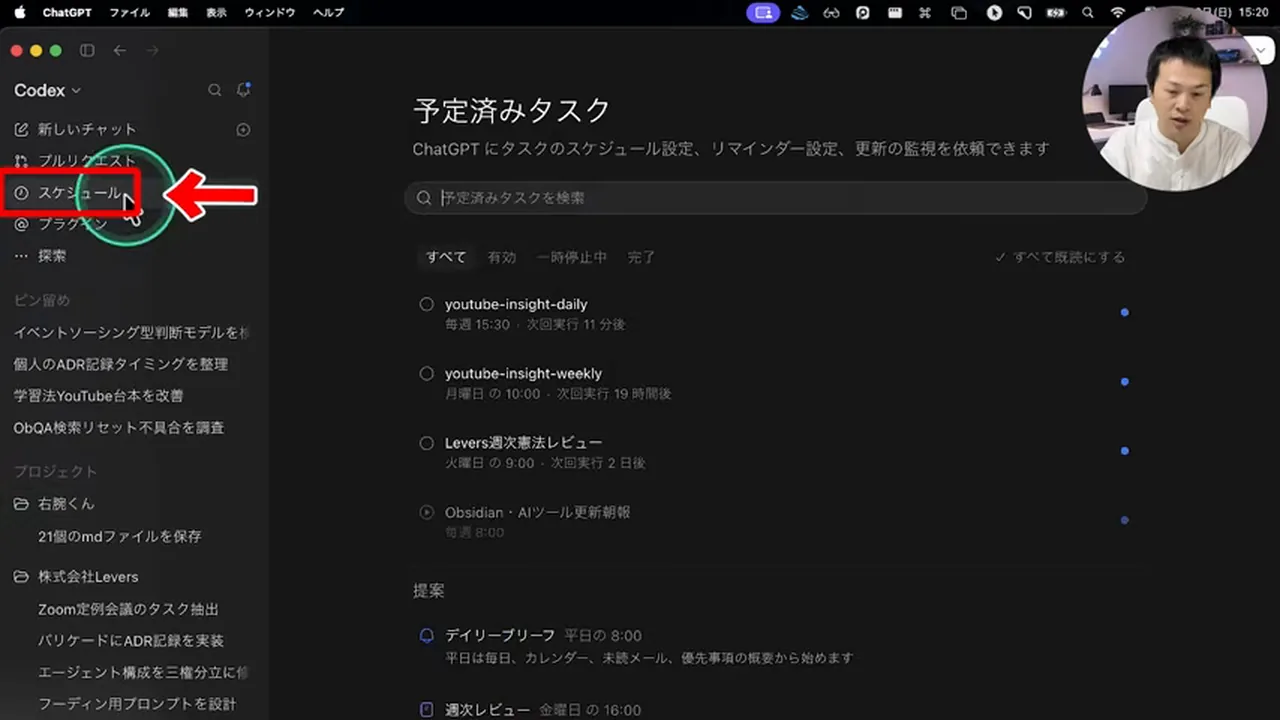Toggle Levers週次憲法レビュー status circle
This screenshot has height=720, width=1280.
(427, 442)
